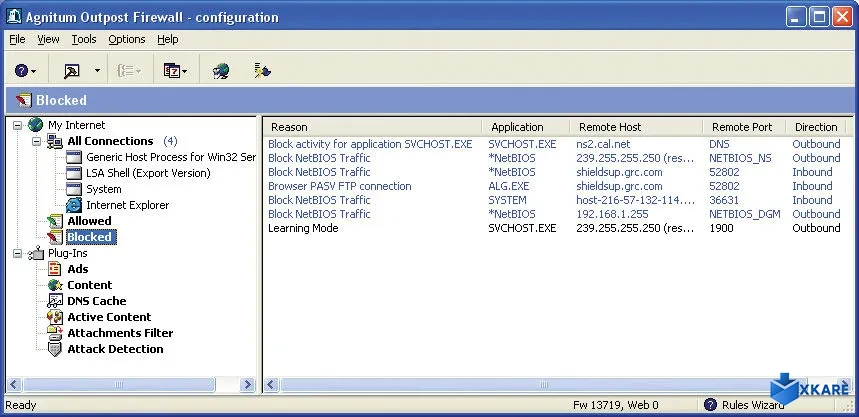Click the Help question mark toolbar icon
The image size is (859, 417).
coord(21,71)
